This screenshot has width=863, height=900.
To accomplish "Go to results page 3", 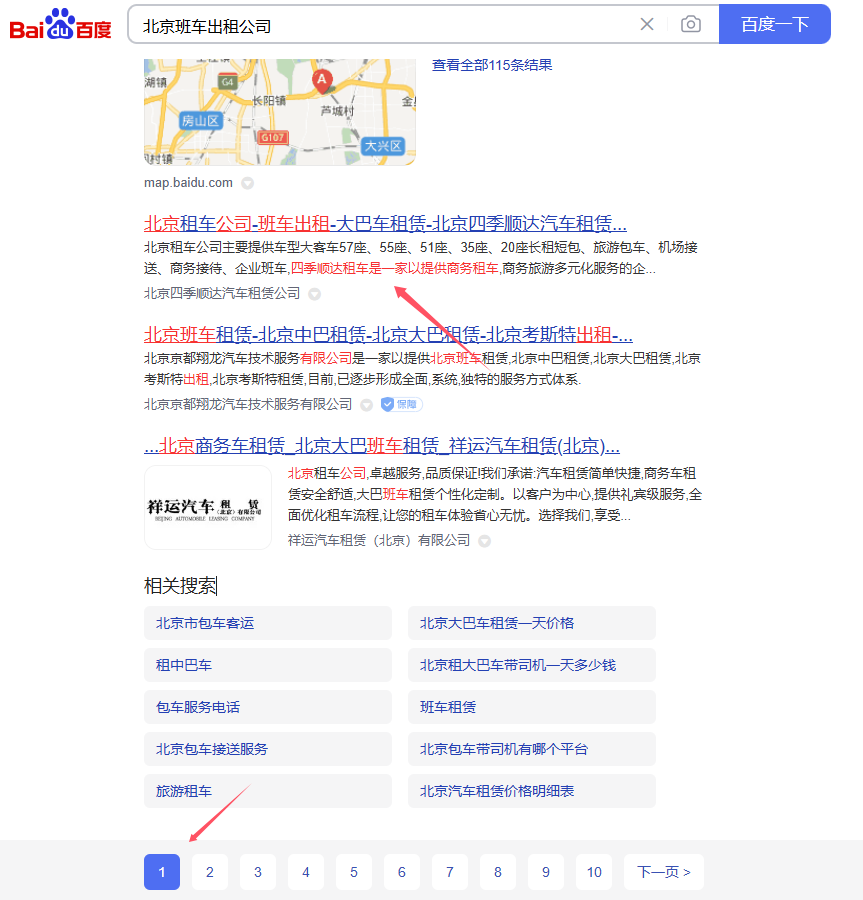I will pyautogui.click(x=258, y=872).
